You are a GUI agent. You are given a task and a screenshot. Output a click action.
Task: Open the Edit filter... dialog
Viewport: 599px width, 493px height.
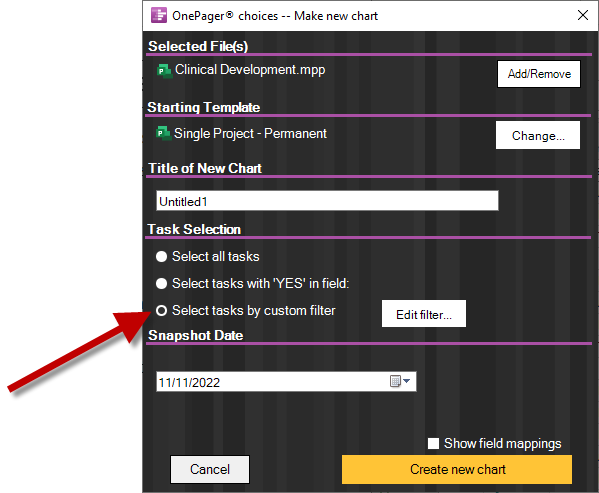coord(424,314)
